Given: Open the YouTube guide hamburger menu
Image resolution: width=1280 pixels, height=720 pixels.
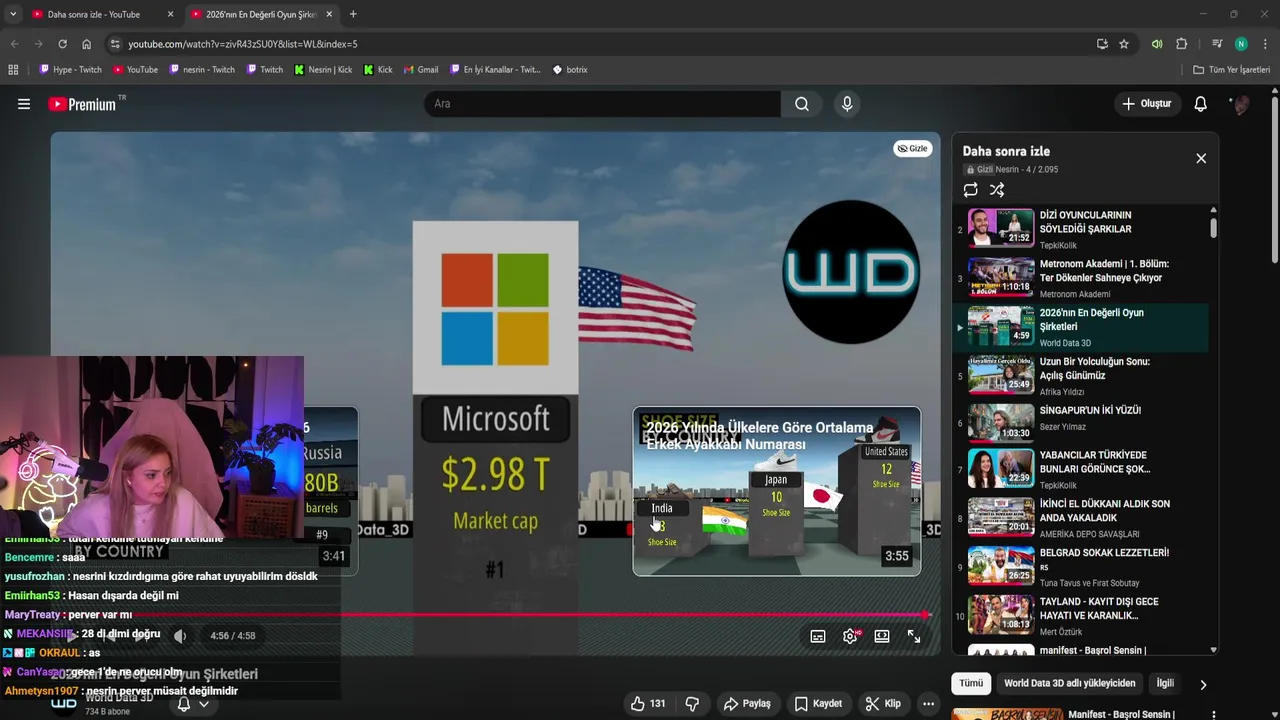Looking at the screenshot, I should coord(24,104).
